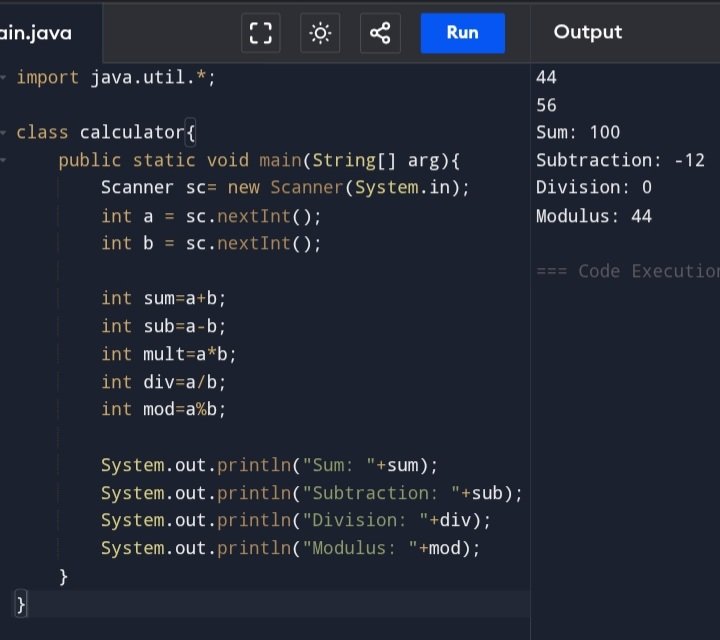Click the 'int a = sc.nextInt();' line
720x640 pixels.
pyautogui.click(x=211, y=216)
